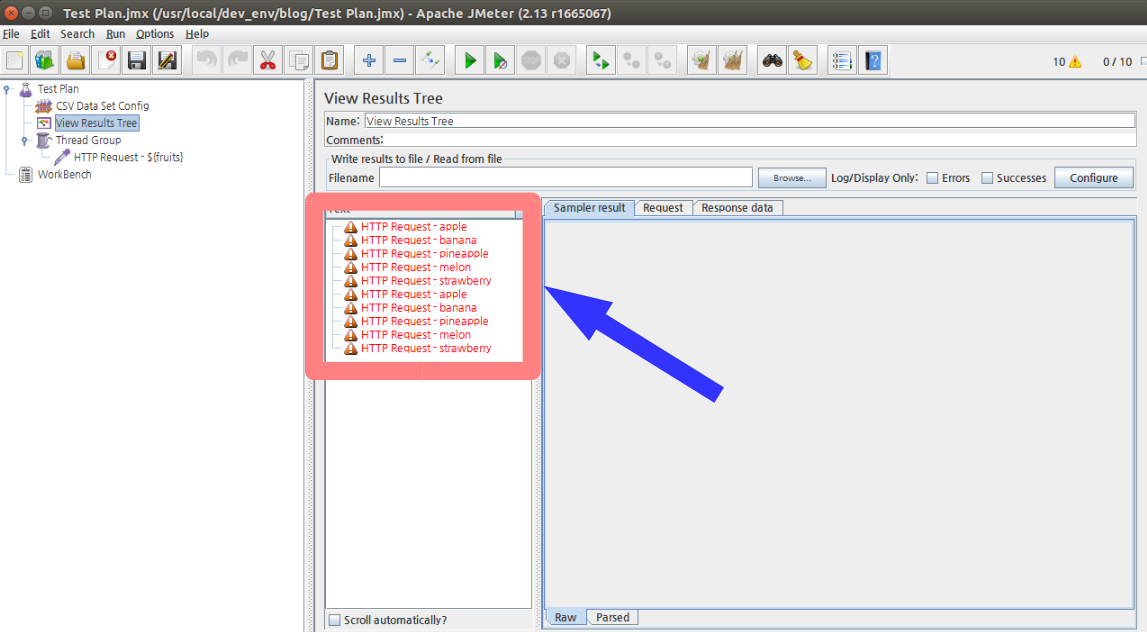Collapse all nodes with the minus icon
Image resolution: width=1147 pixels, height=632 pixels.
click(x=399, y=60)
